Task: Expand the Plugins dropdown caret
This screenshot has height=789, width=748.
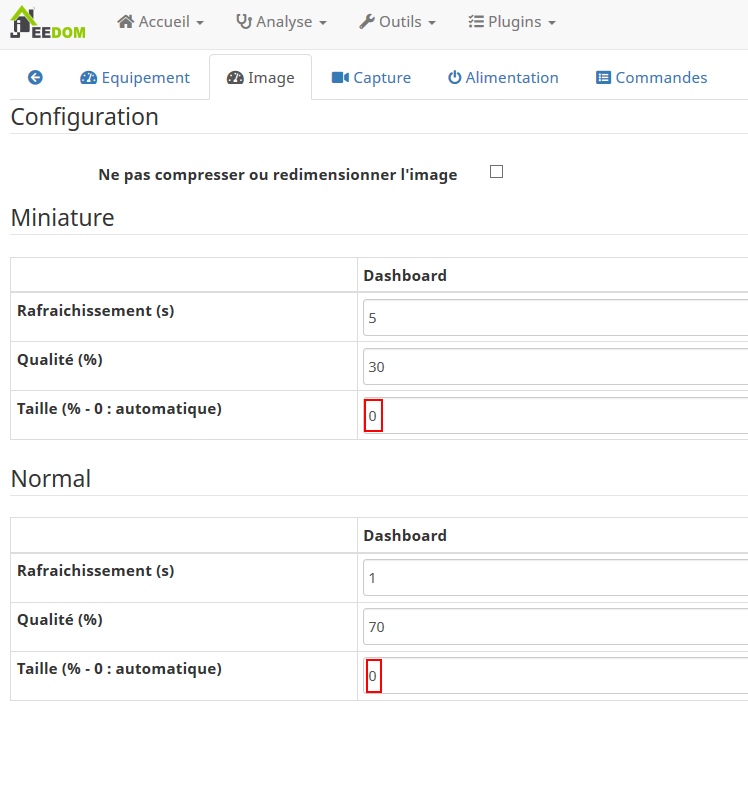Action: [x=551, y=23]
